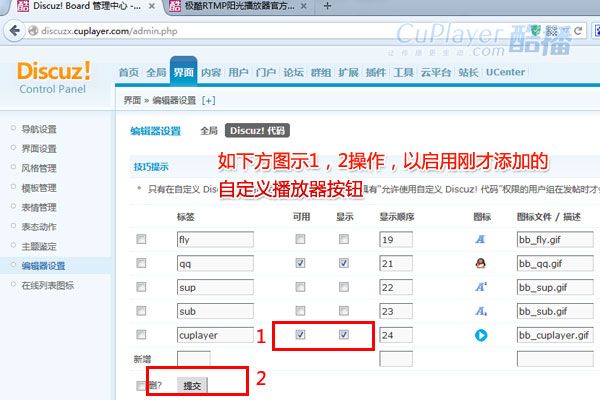Open the 界面 top navigation tab

(x=183, y=72)
